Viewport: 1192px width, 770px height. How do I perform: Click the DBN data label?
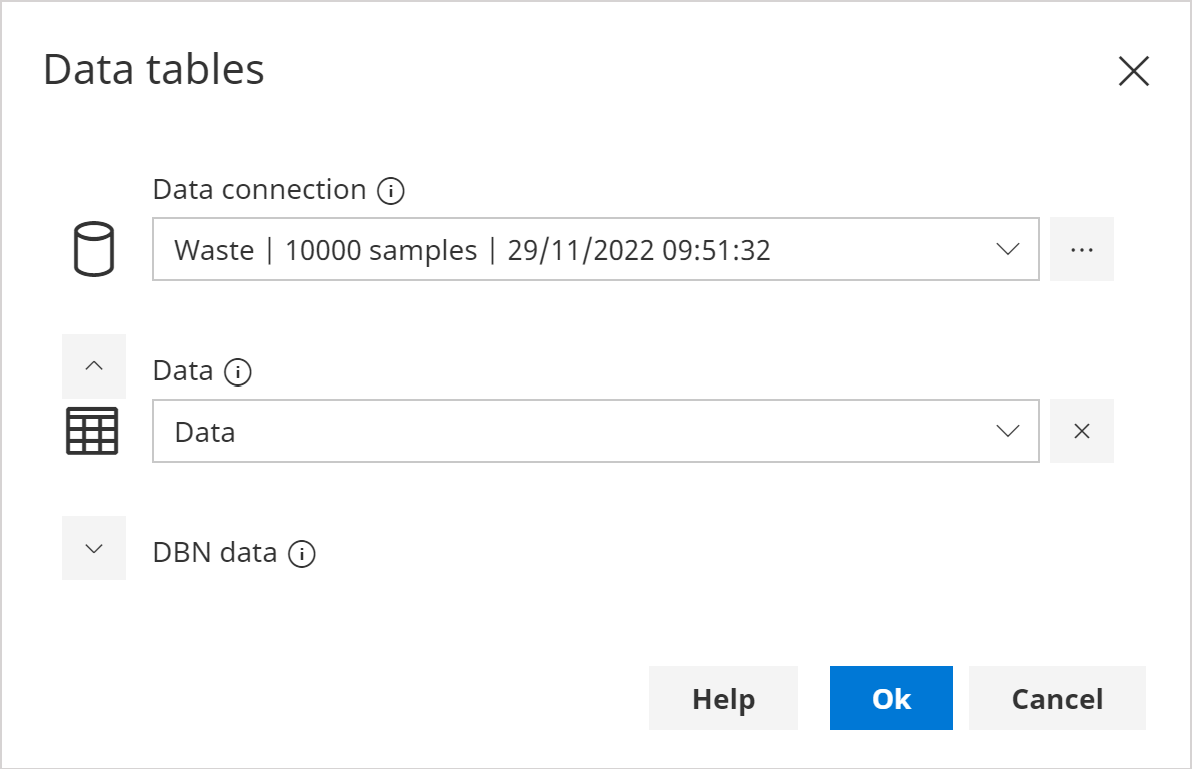[x=216, y=552]
